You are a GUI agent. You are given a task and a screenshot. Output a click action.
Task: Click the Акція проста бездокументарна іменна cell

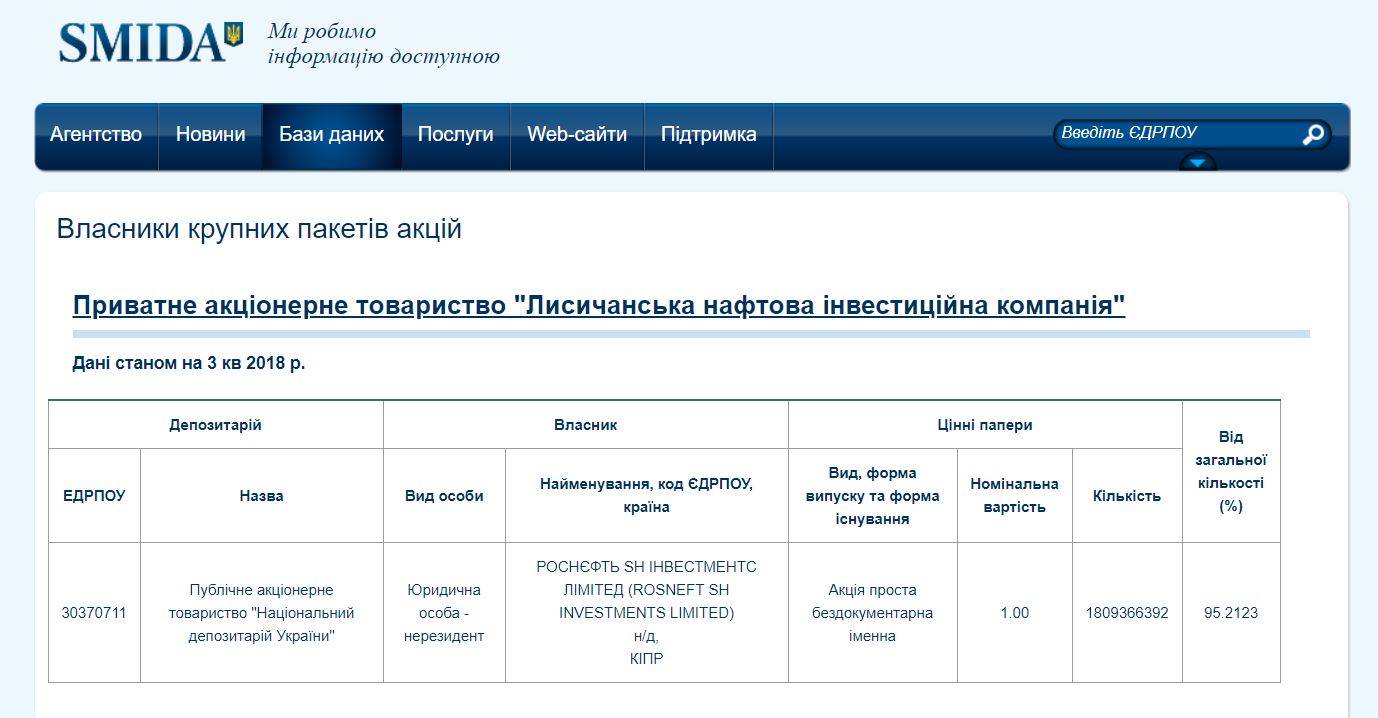pyautogui.click(x=873, y=613)
